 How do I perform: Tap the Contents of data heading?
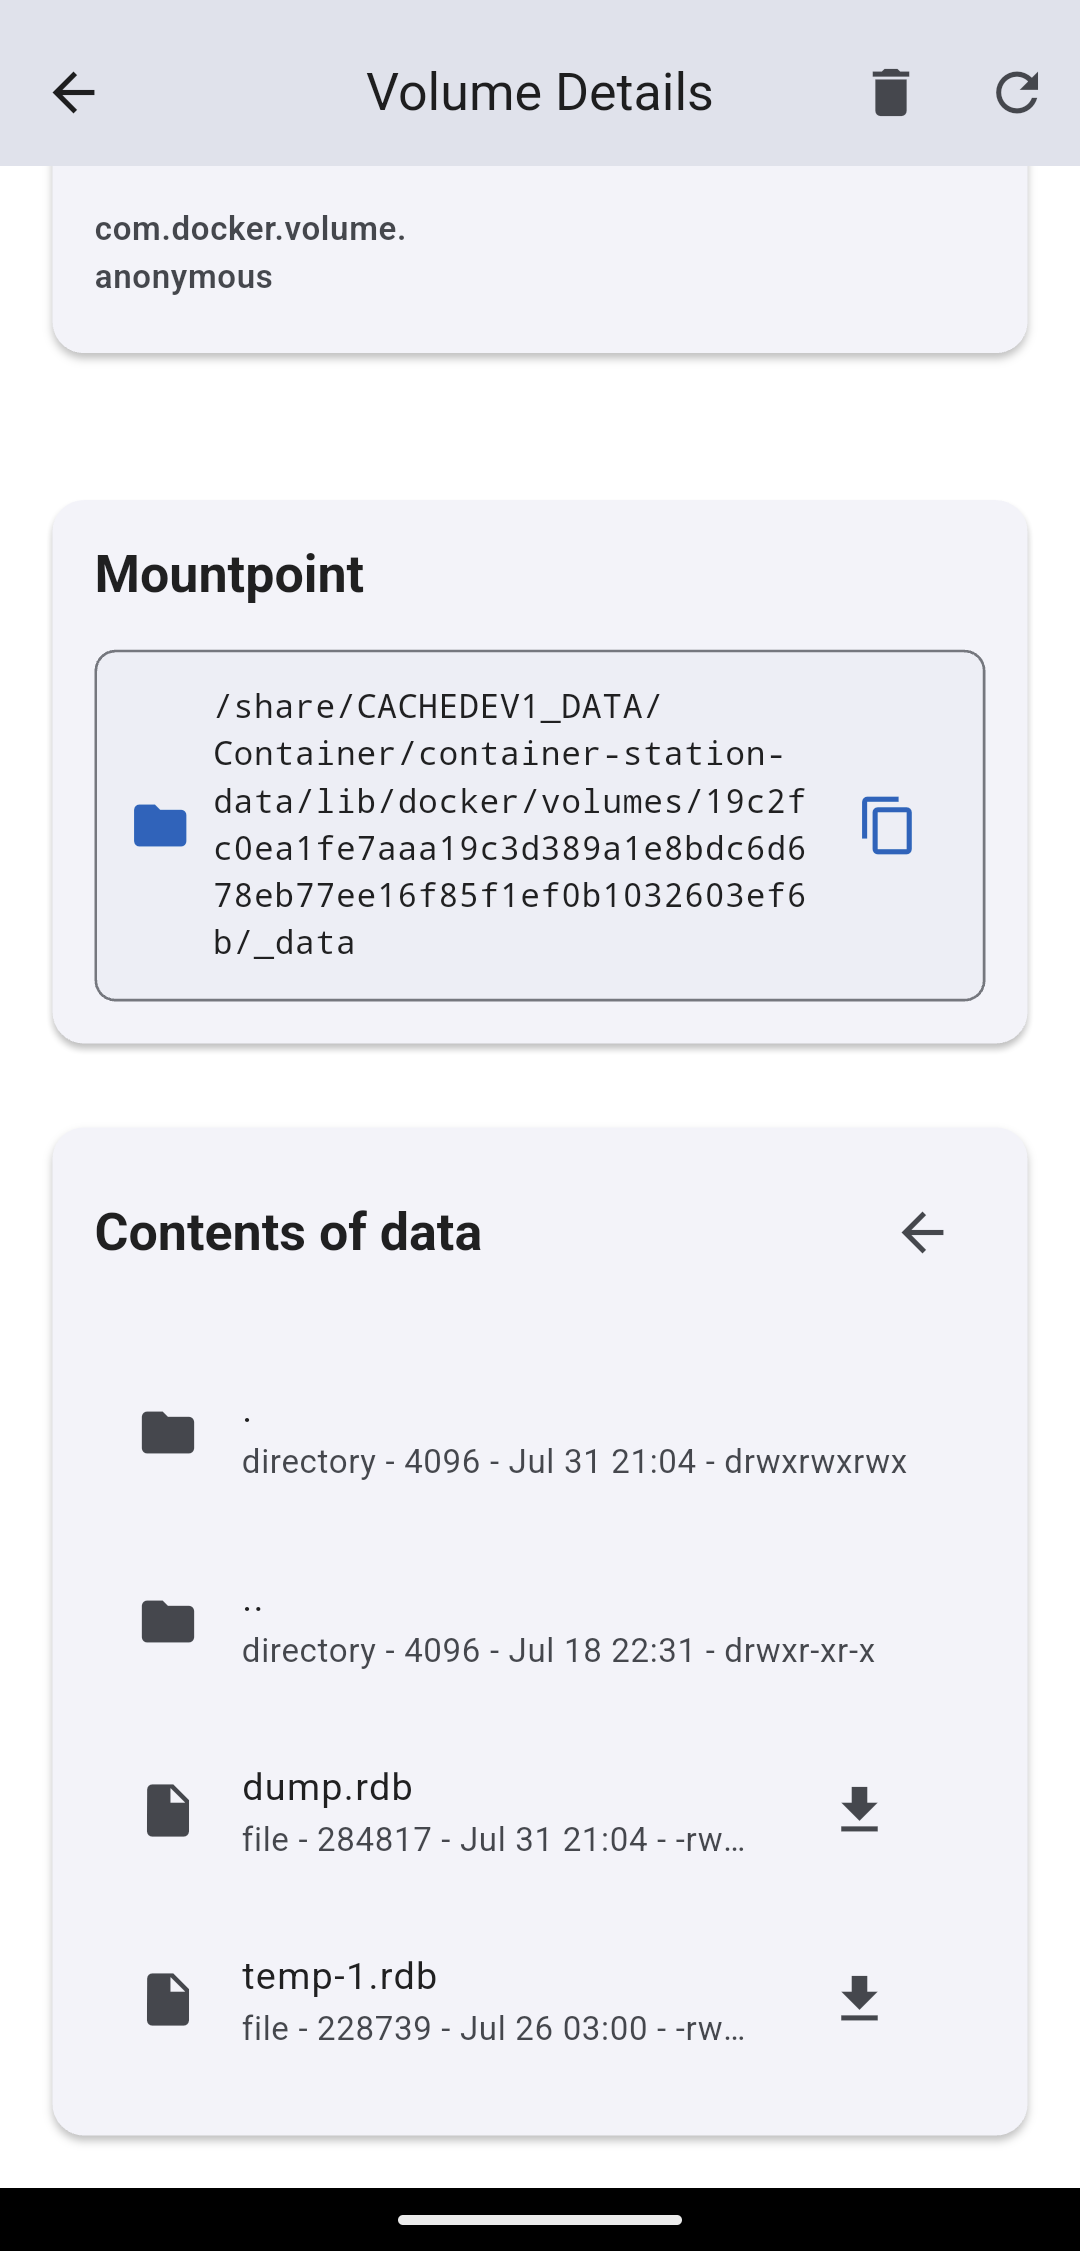pos(288,1231)
